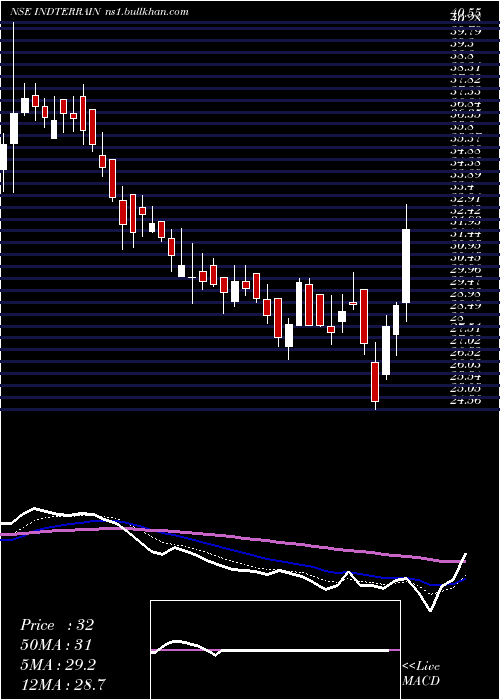Click the Price : 32 readout
Image resolution: width=500 pixels, height=700 pixels.
tap(57, 625)
